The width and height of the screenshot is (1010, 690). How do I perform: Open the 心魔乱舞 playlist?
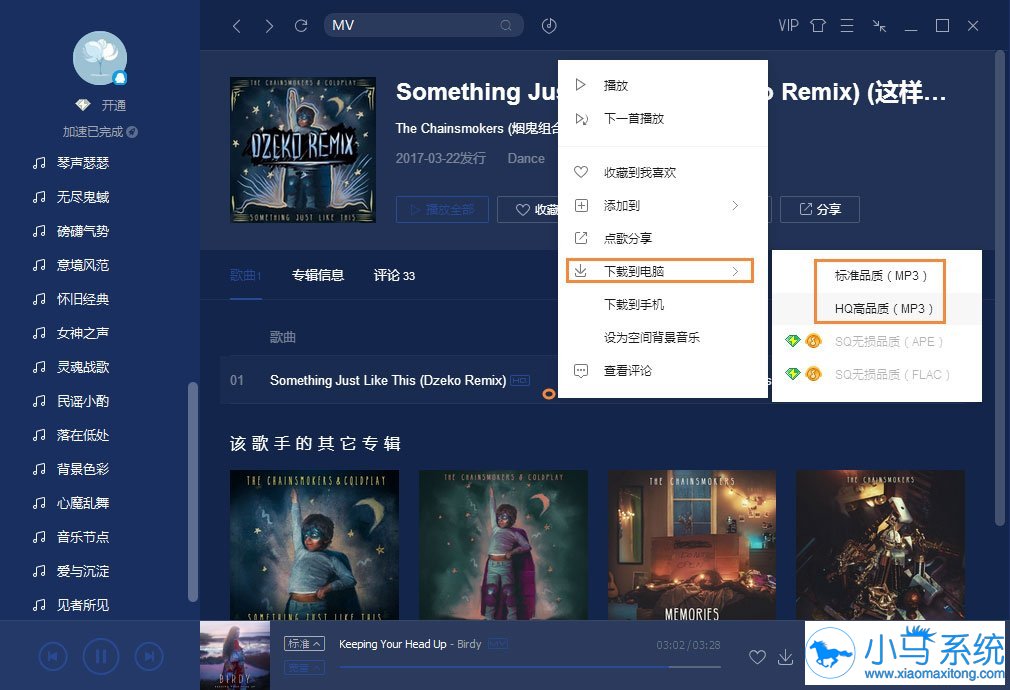point(82,503)
